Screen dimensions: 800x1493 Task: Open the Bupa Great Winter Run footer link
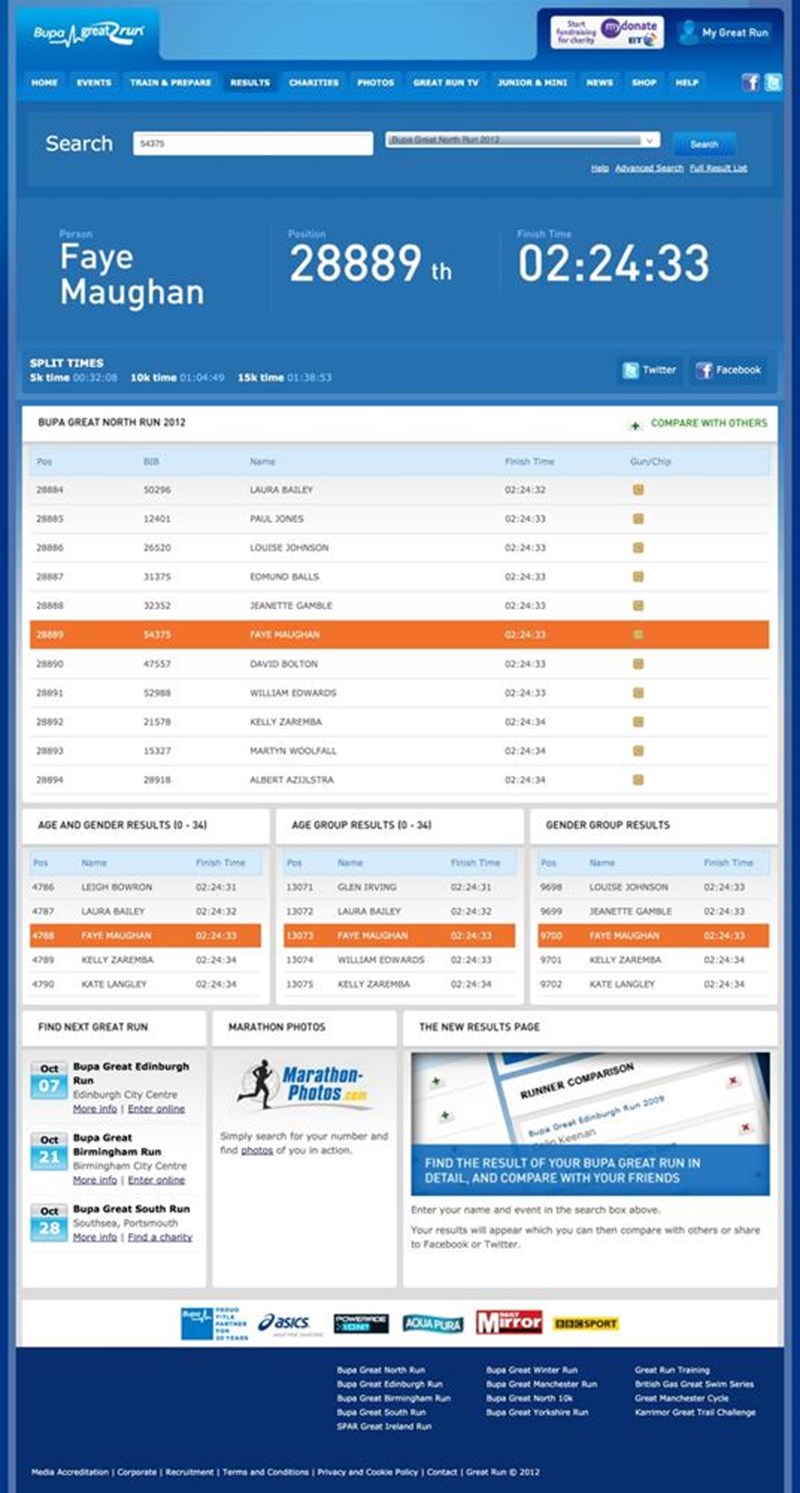tap(531, 1370)
